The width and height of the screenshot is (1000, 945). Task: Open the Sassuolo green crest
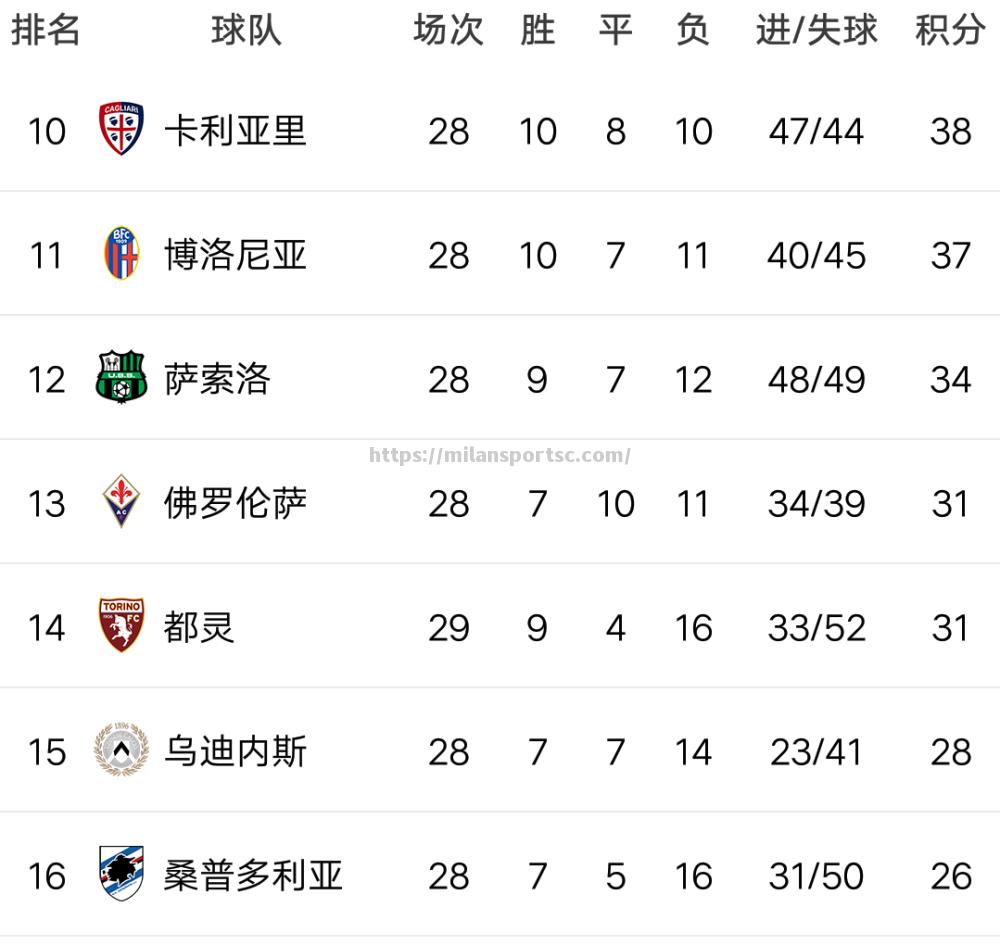click(x=121, y=377)
